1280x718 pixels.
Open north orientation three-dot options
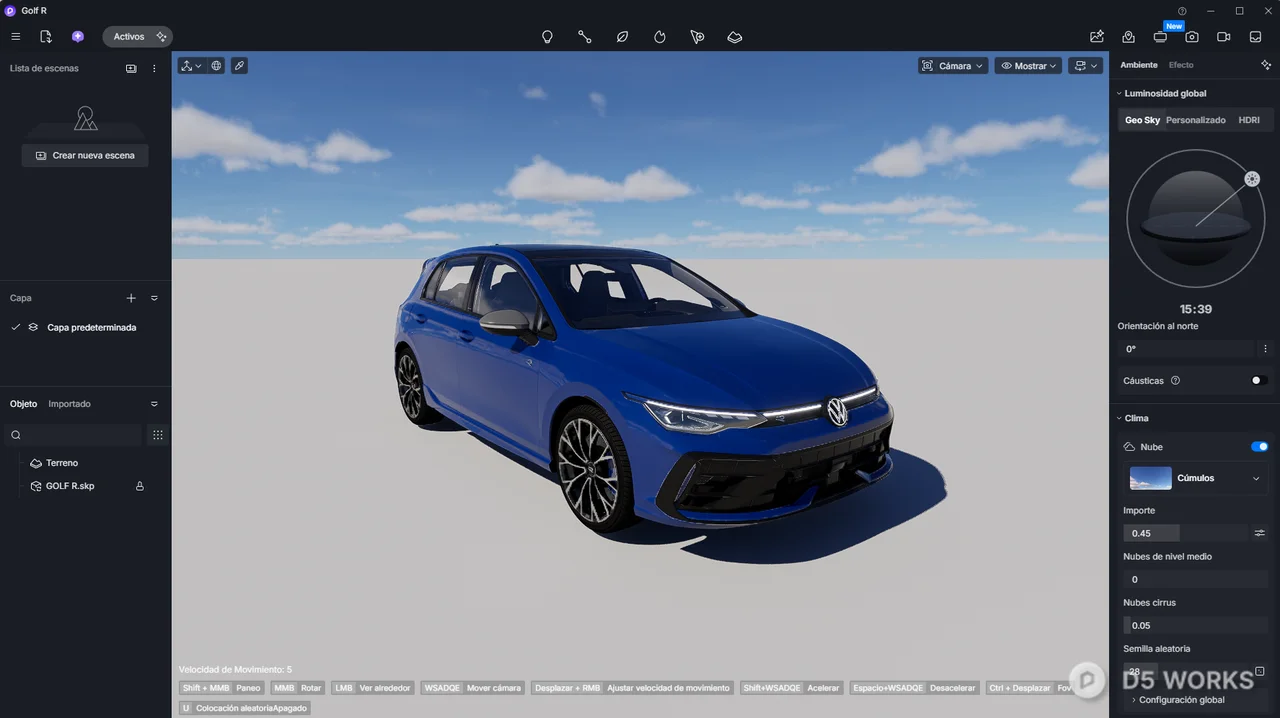(1265, 349)
